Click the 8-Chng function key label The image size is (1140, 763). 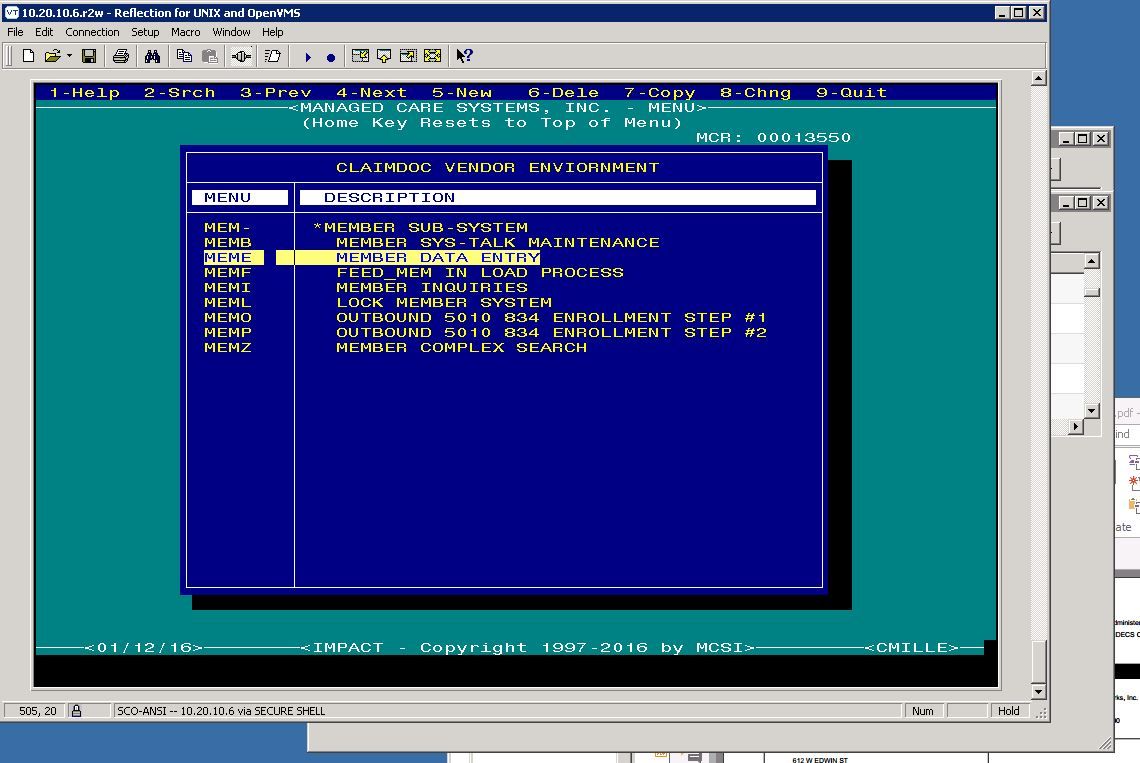tap(755, 92)
